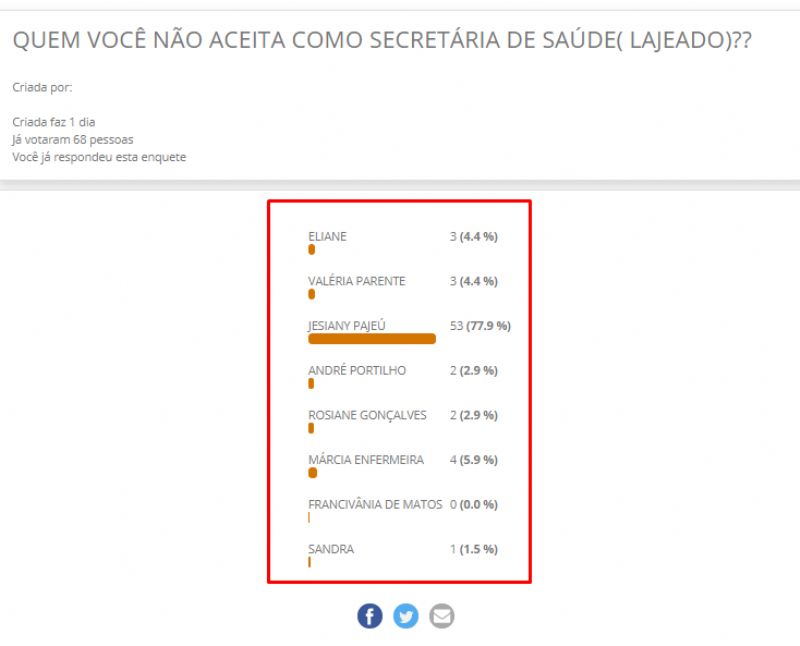Screen dimensions: 800x646
Task: Click the 4 (5.9 %) result value
Action: (474, 460)
